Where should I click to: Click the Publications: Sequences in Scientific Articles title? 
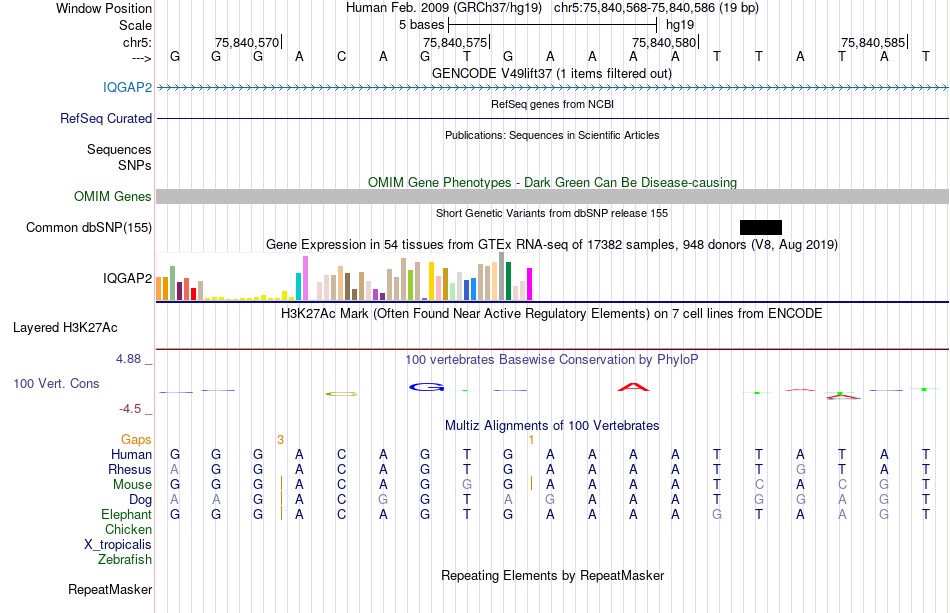pyautogui.click(x=552, y=135)
